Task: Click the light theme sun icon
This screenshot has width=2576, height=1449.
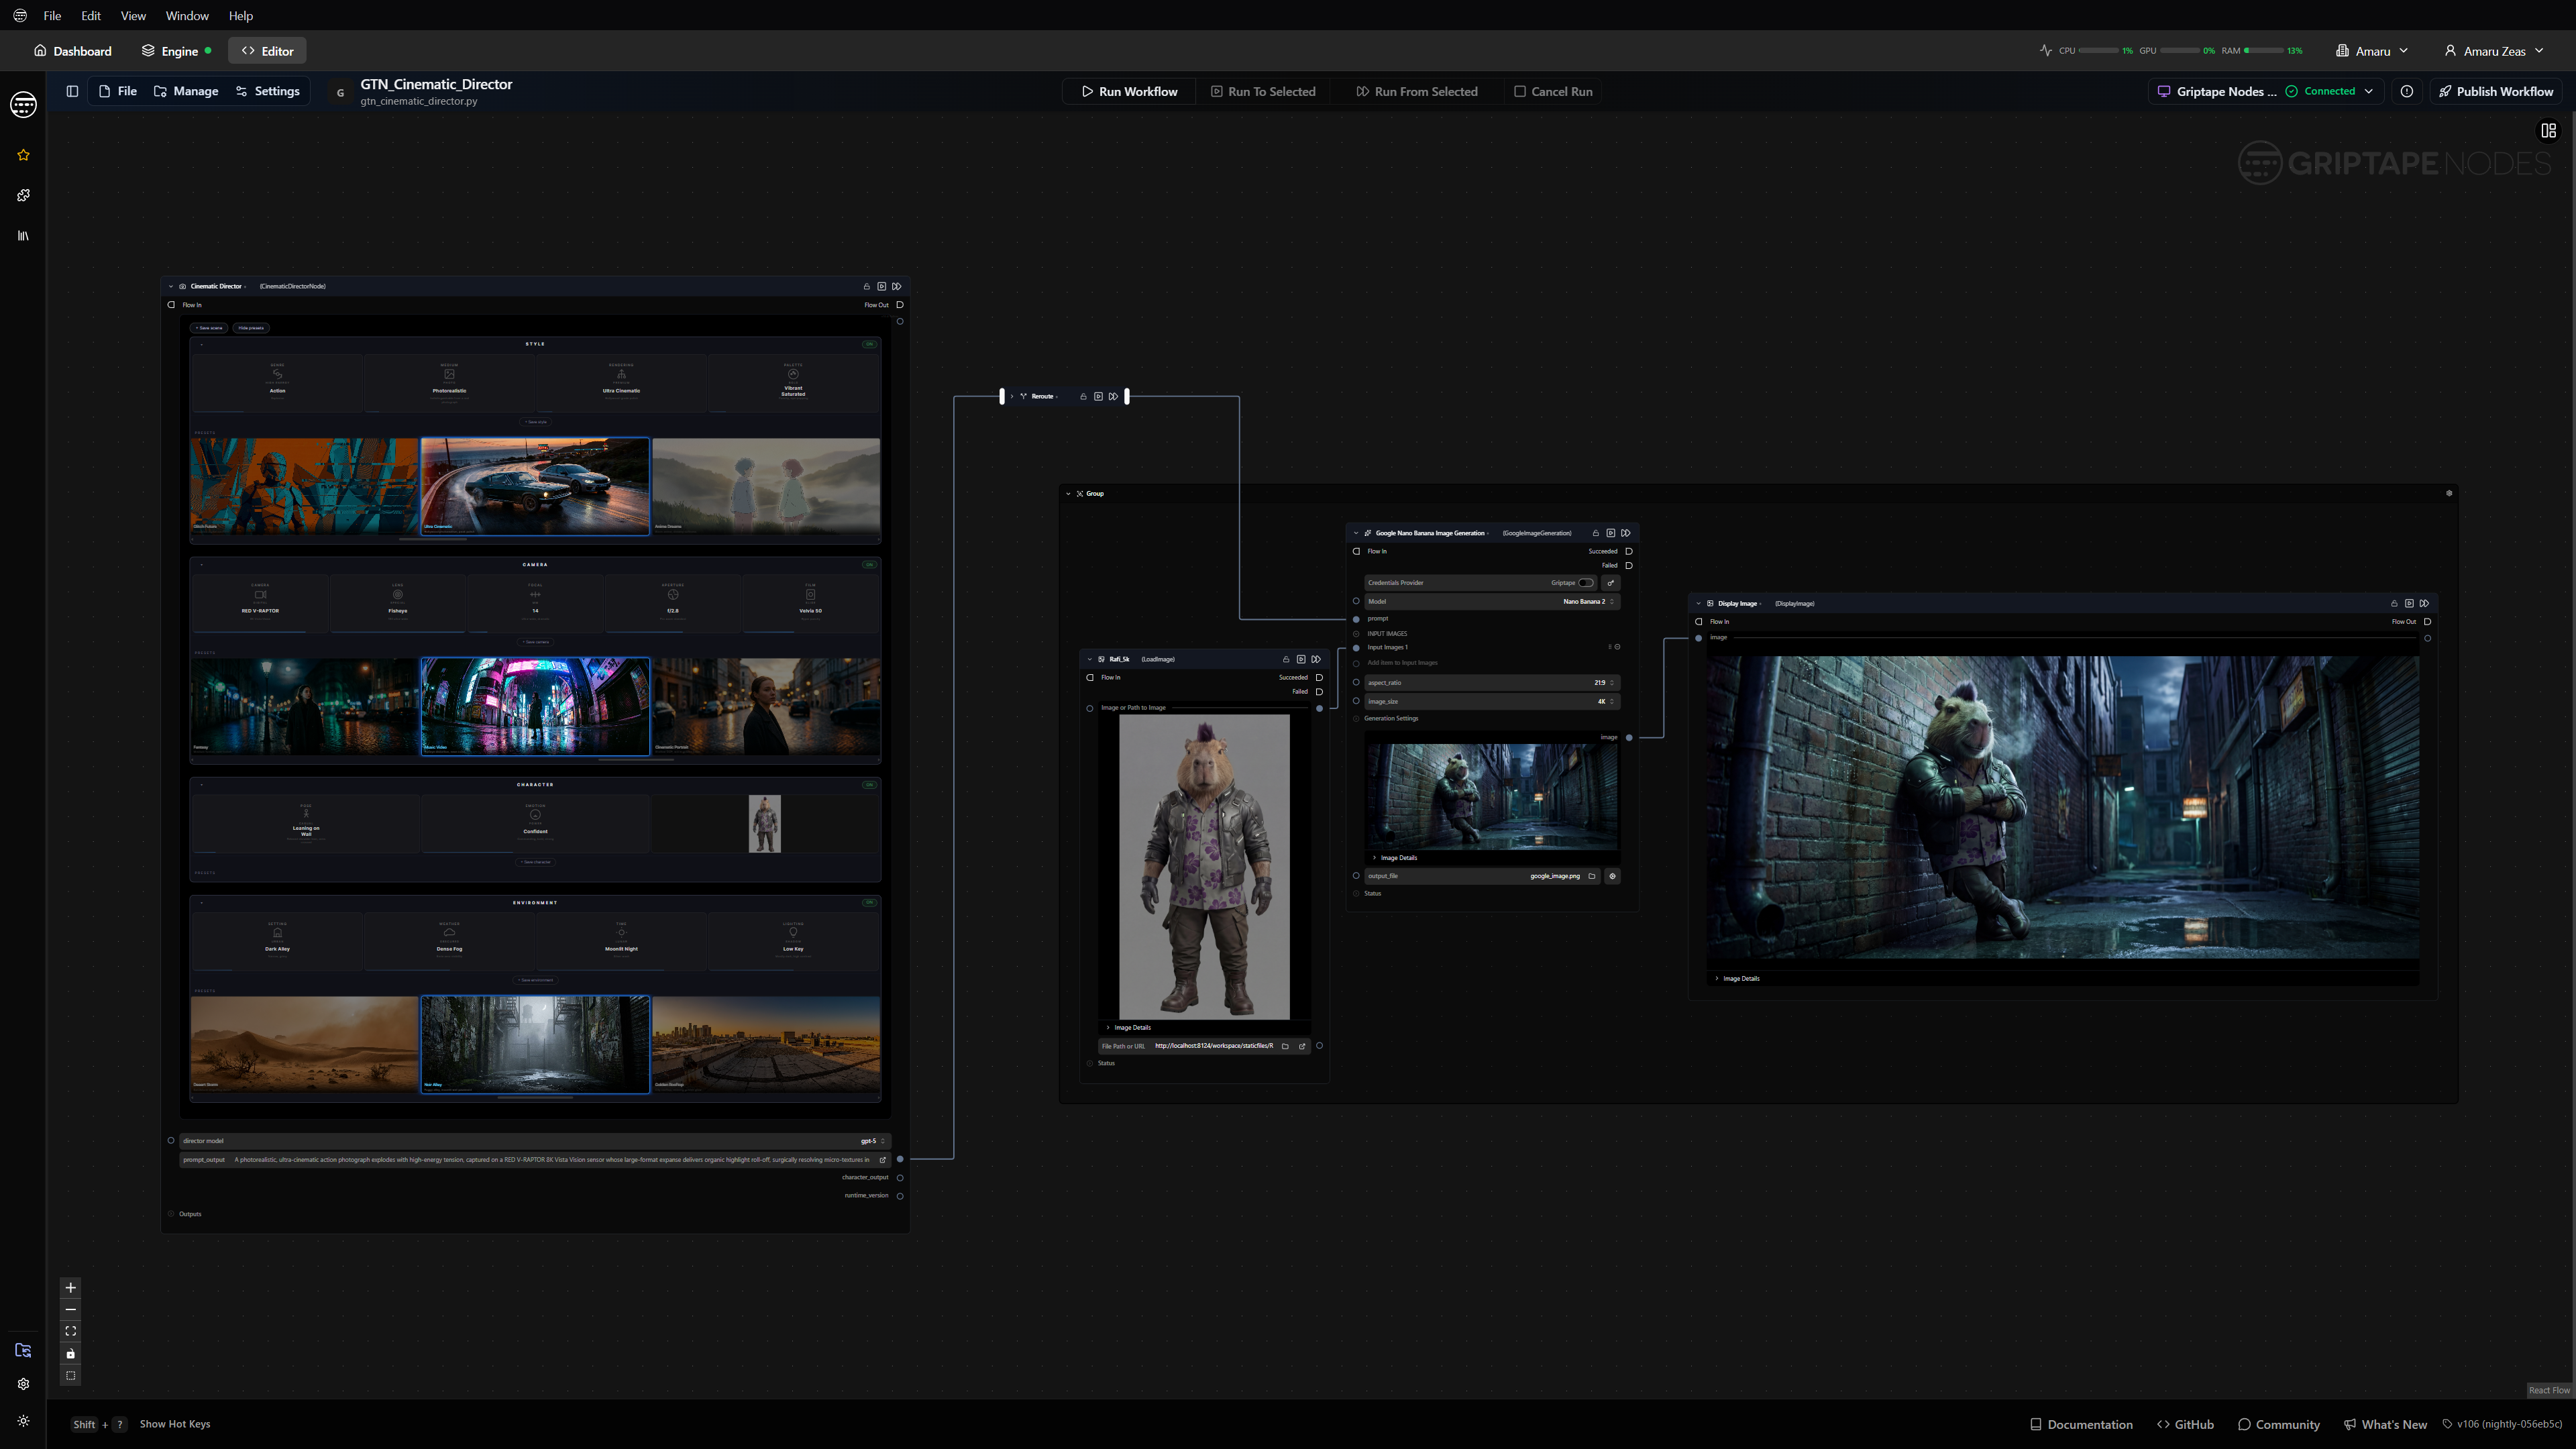Action: click(x=23, y=1420)
